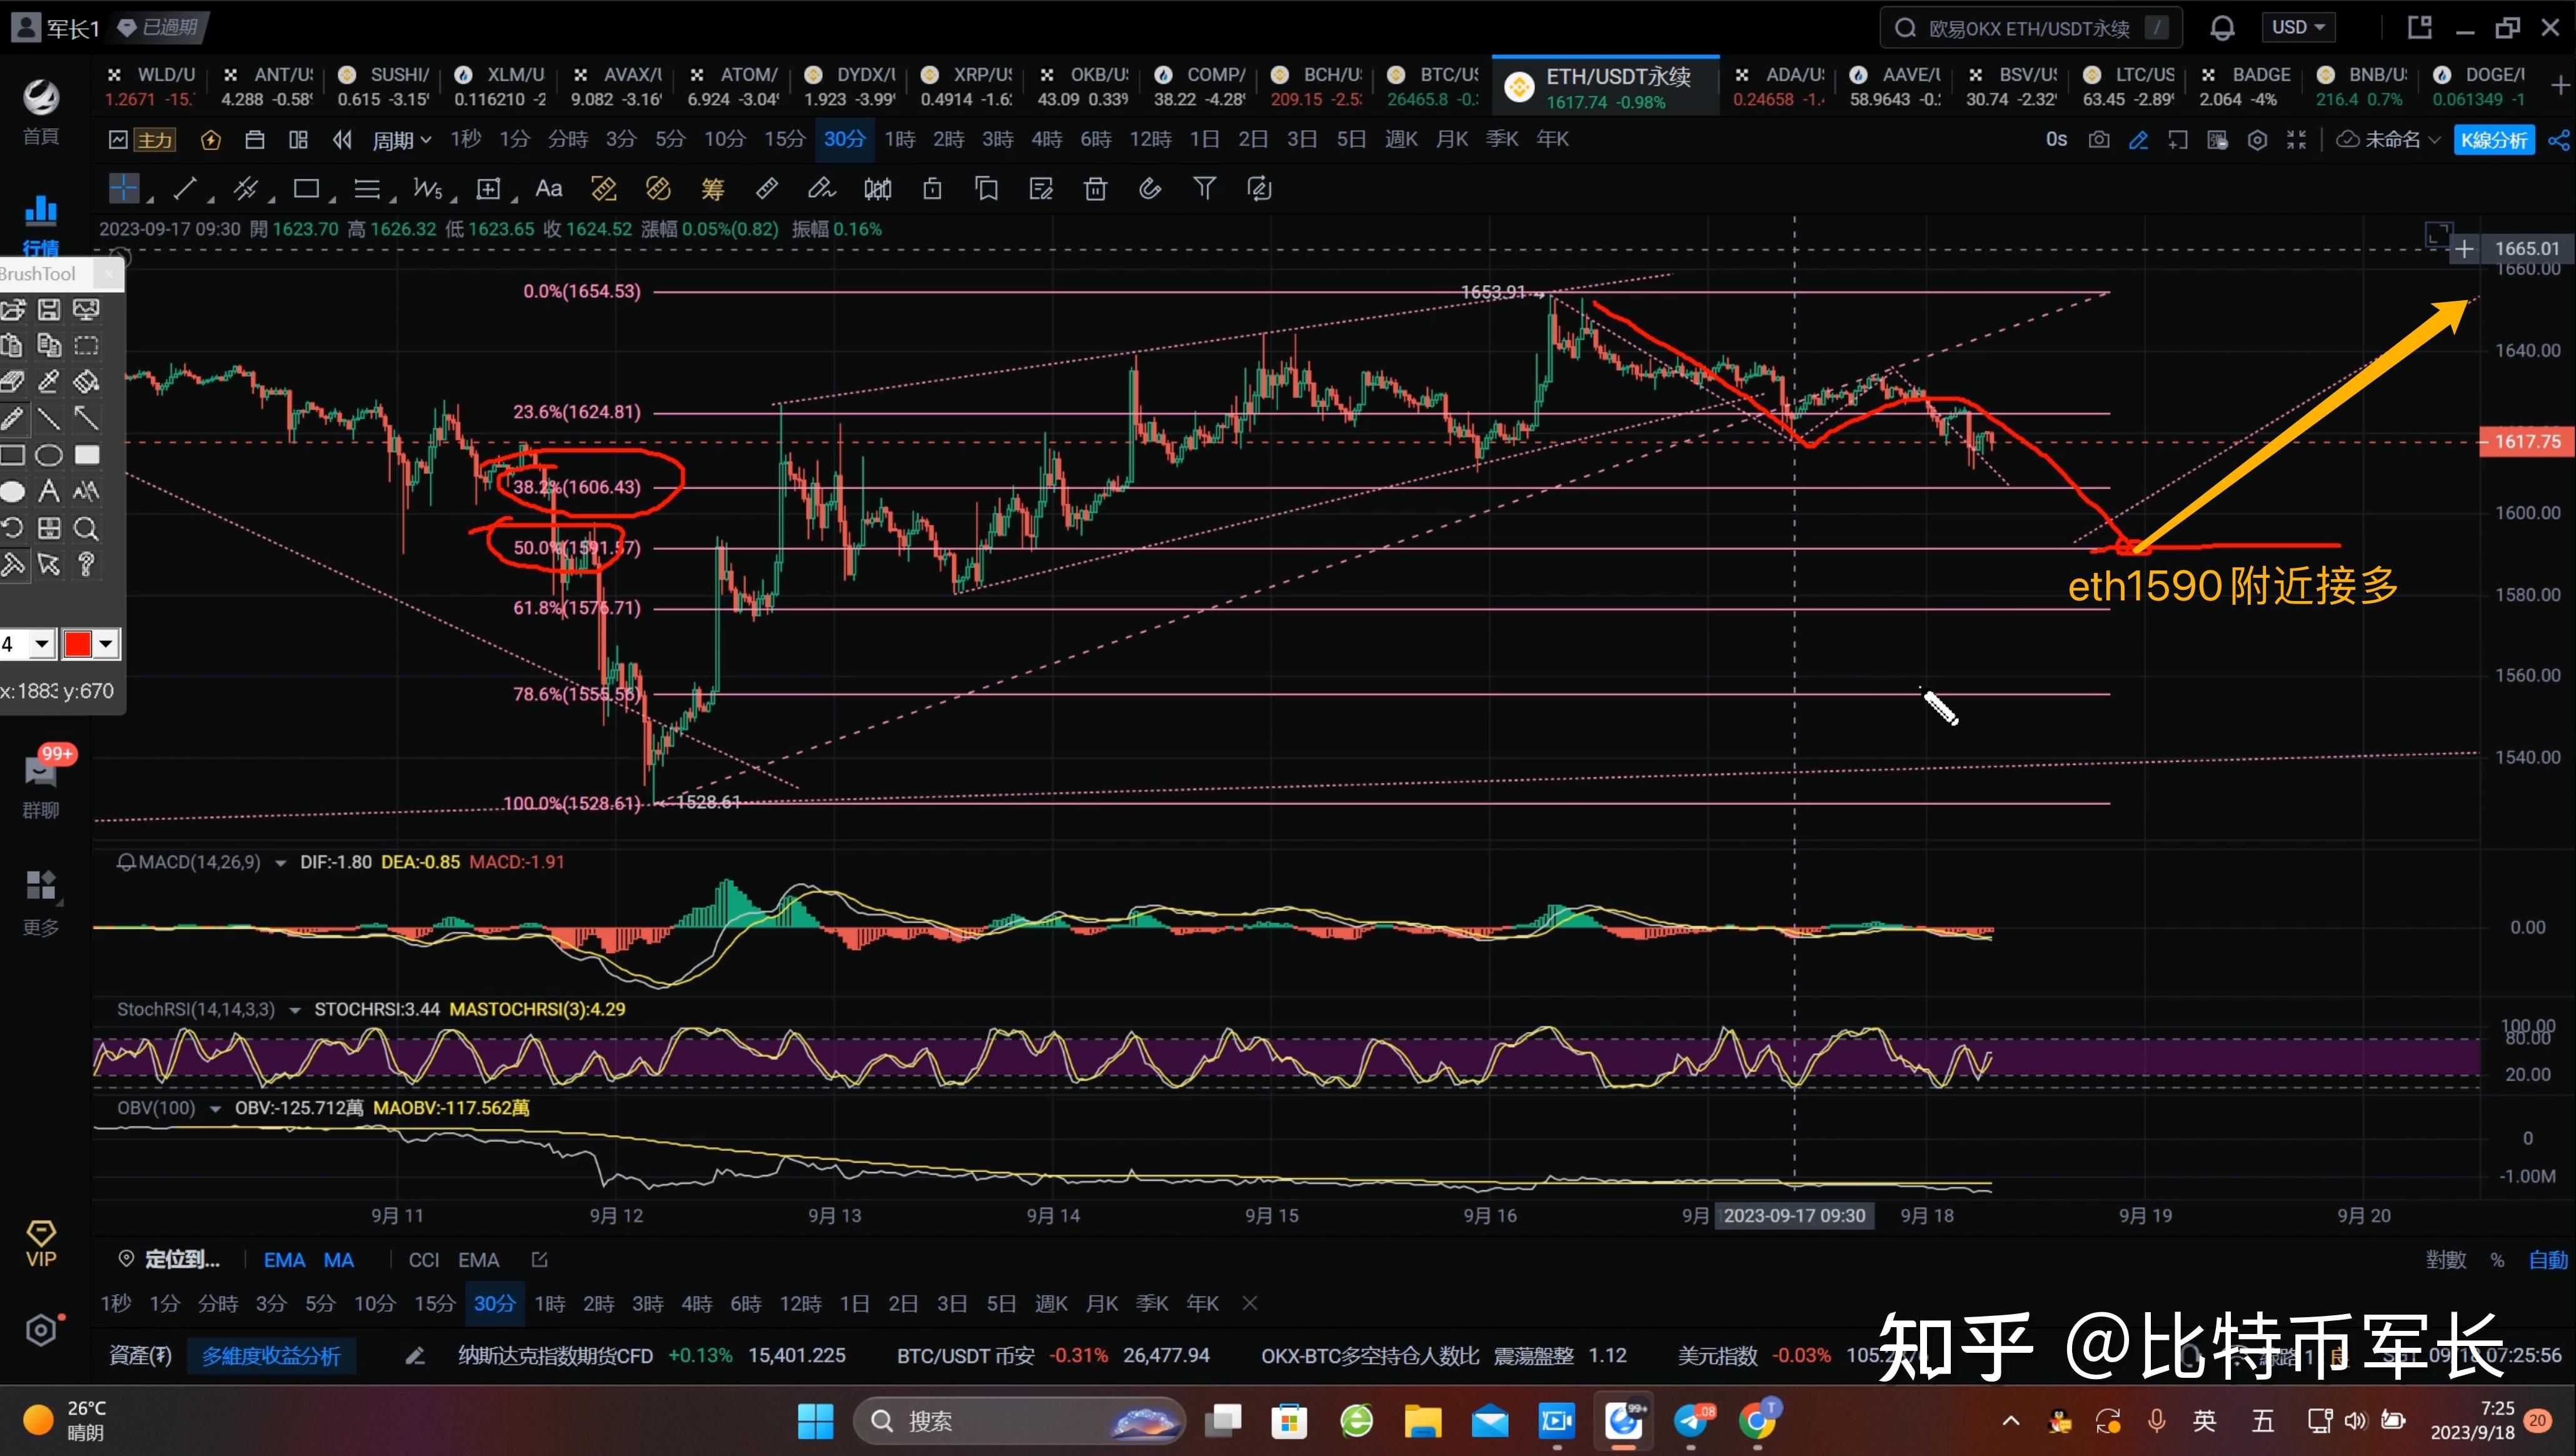This screenshot has width=2576, height=1456.
Task: Click the ruler measurement tool
Action: 767,188
